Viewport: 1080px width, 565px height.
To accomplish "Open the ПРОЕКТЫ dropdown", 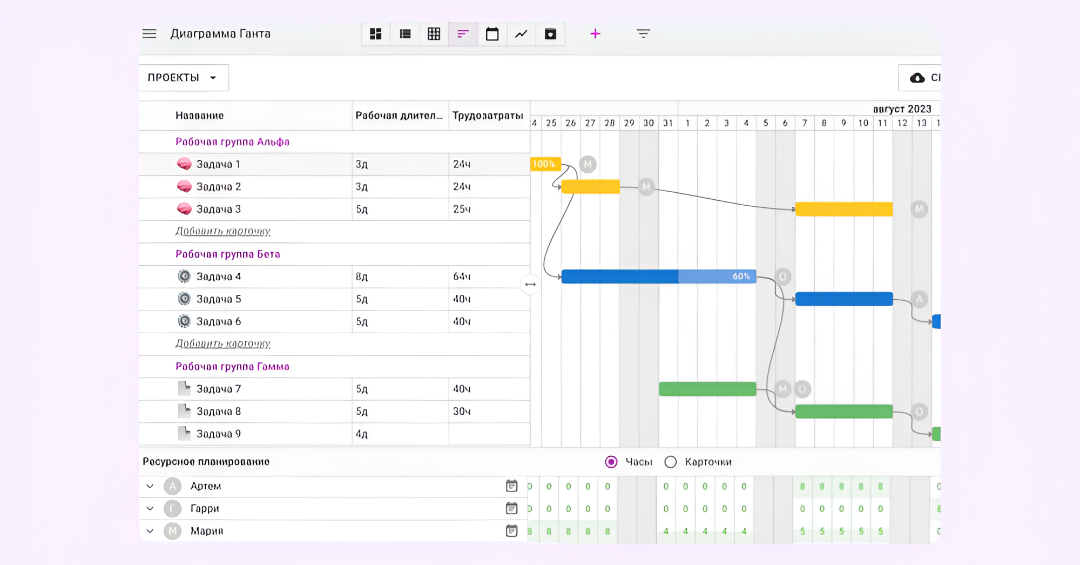I will coord(183,78).
